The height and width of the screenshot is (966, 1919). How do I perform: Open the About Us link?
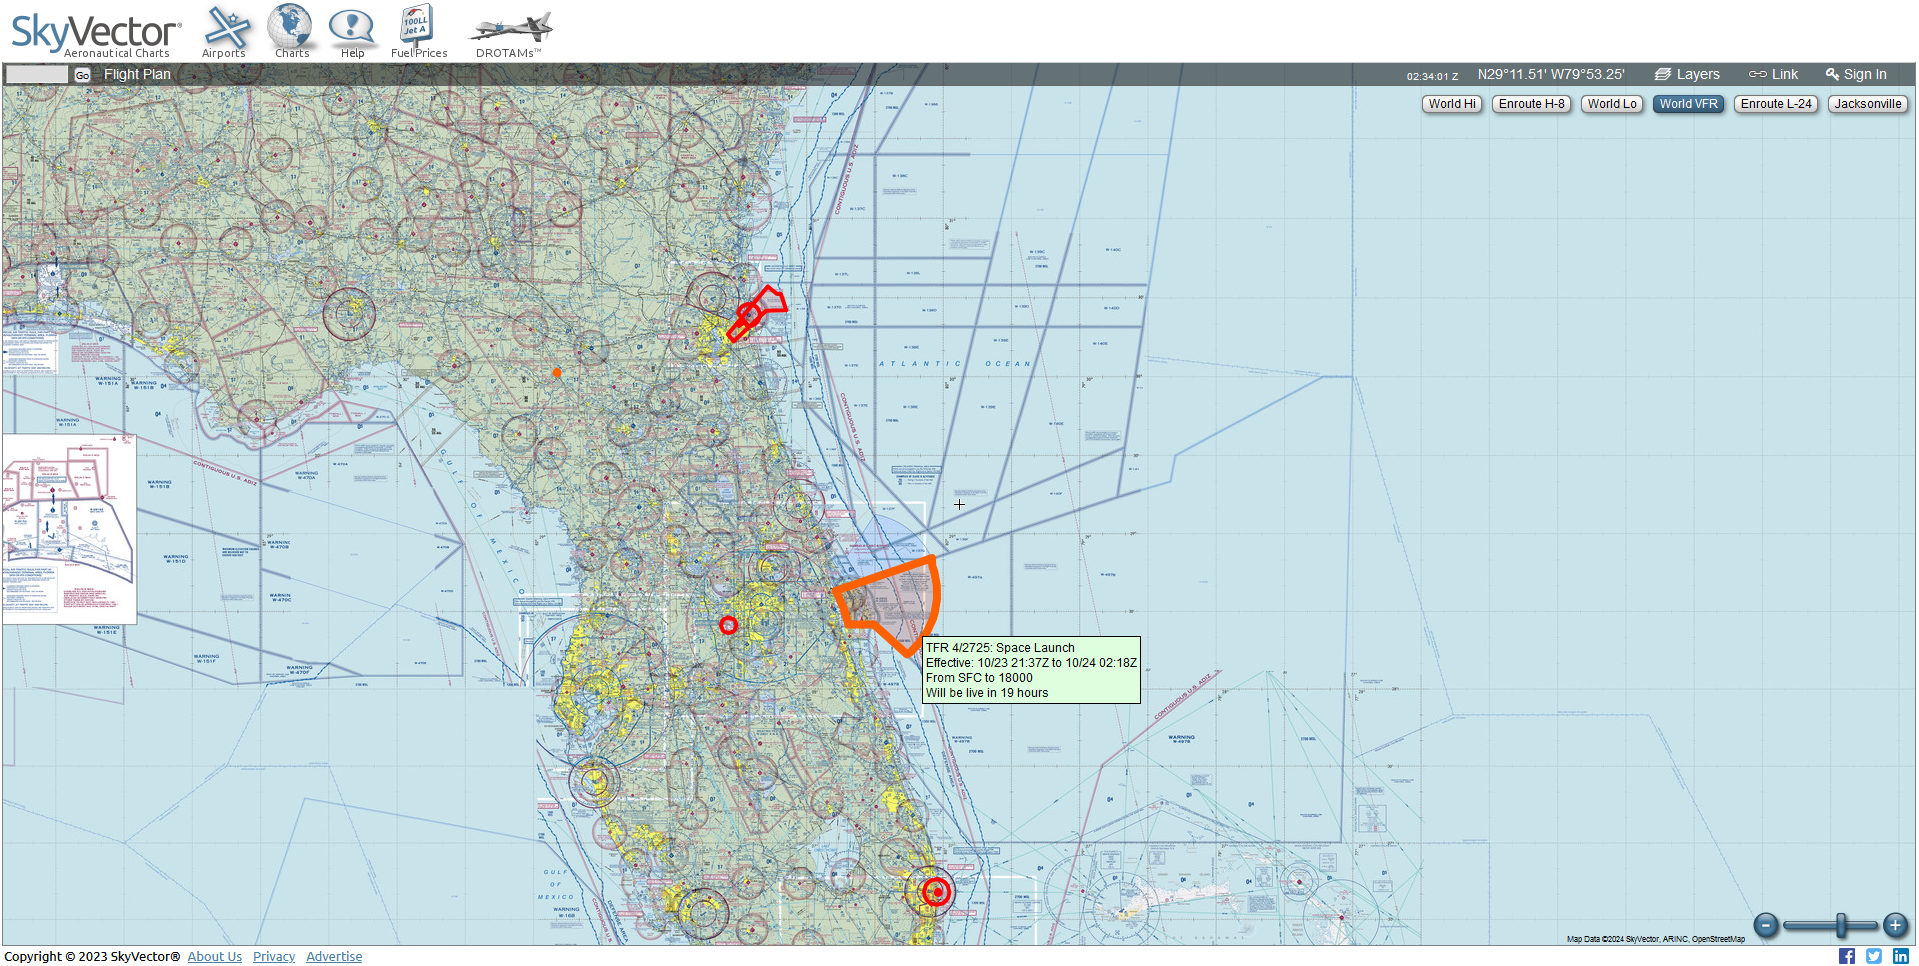[214, 957]
